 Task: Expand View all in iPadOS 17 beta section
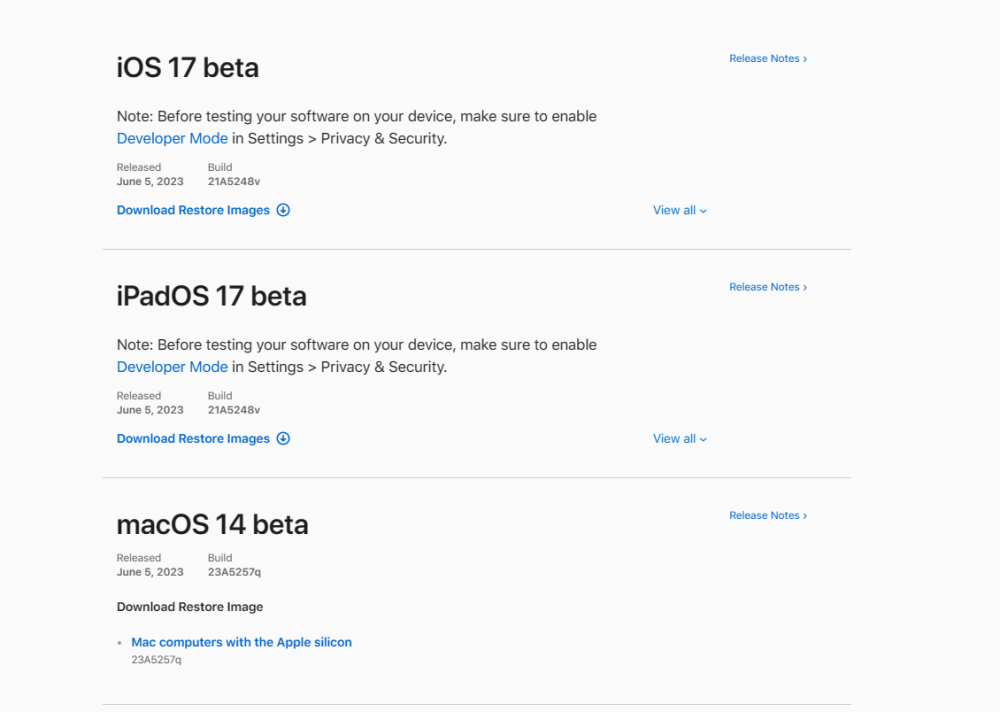pos(679,439)
